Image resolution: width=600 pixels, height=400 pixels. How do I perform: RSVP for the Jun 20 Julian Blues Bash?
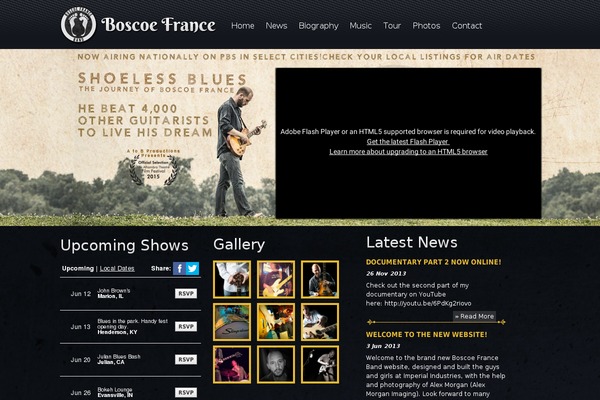click(x=186, y=359)
